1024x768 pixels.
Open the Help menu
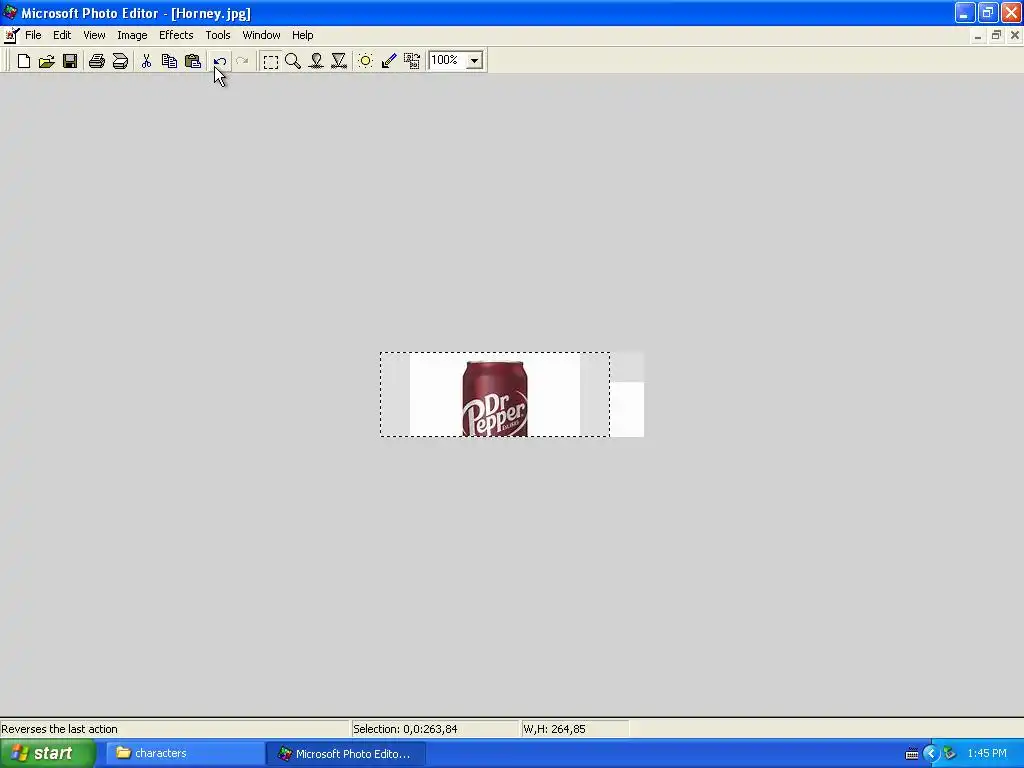pyautogui.click(x=302, y=35)
